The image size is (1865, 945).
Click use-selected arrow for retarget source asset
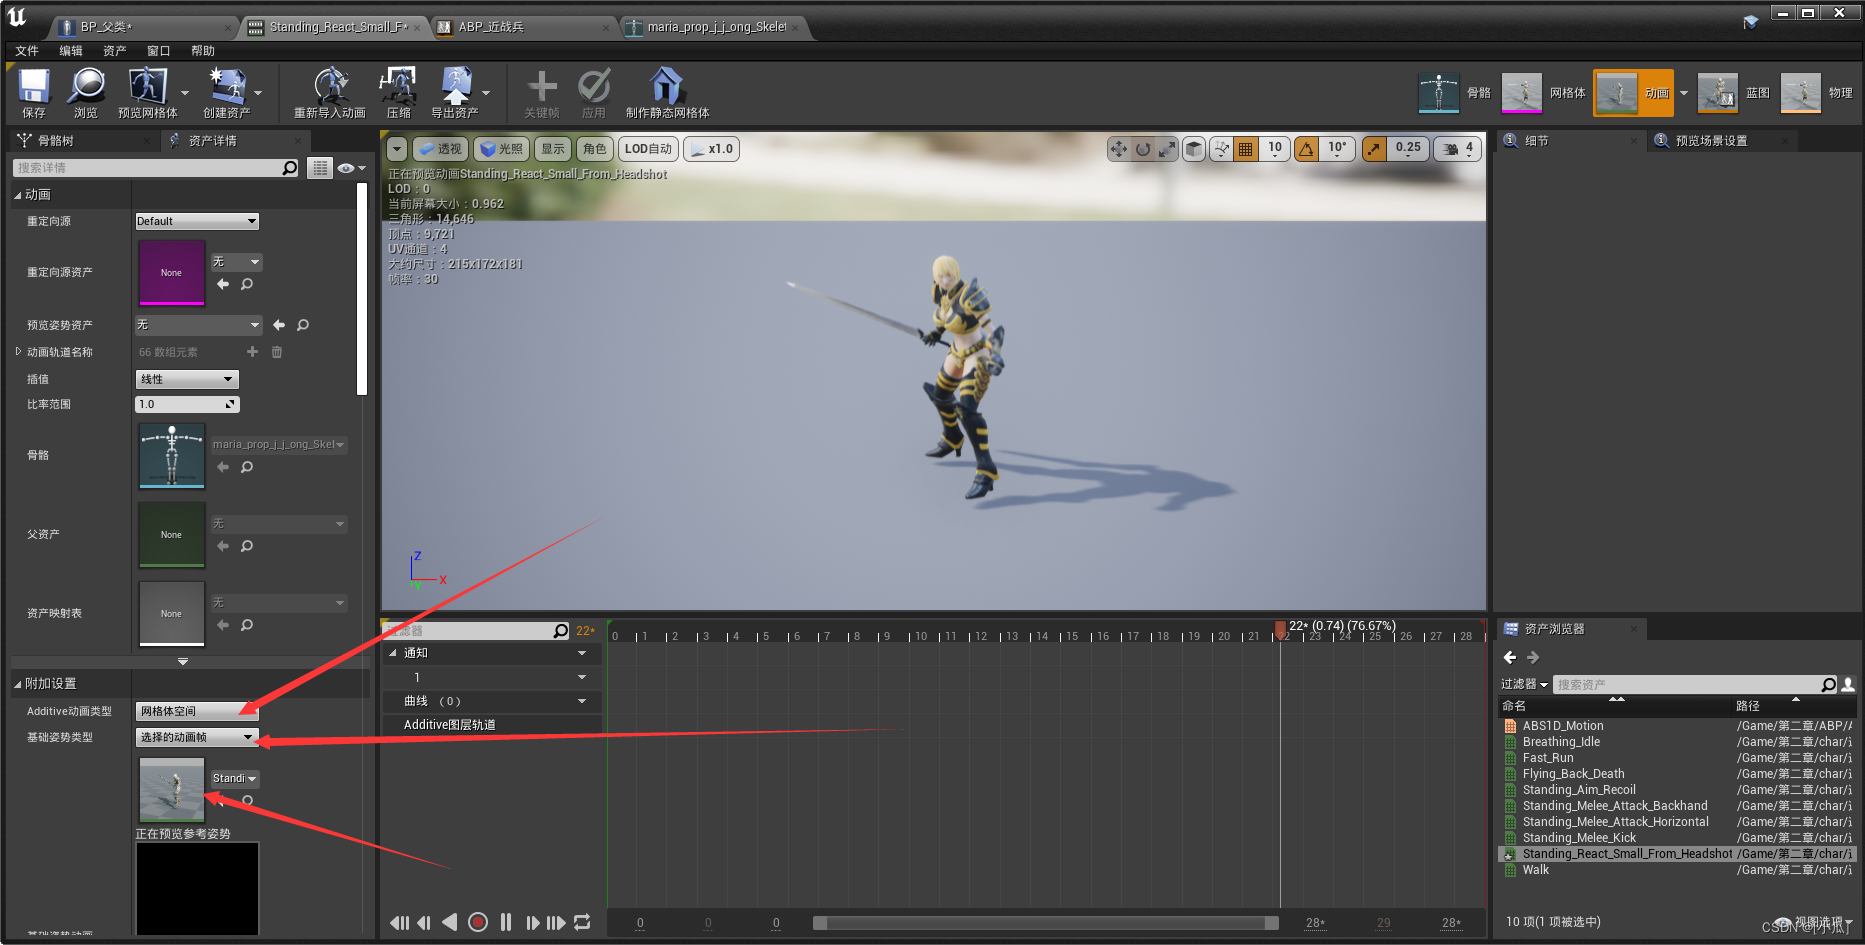[x=223, y=285]
